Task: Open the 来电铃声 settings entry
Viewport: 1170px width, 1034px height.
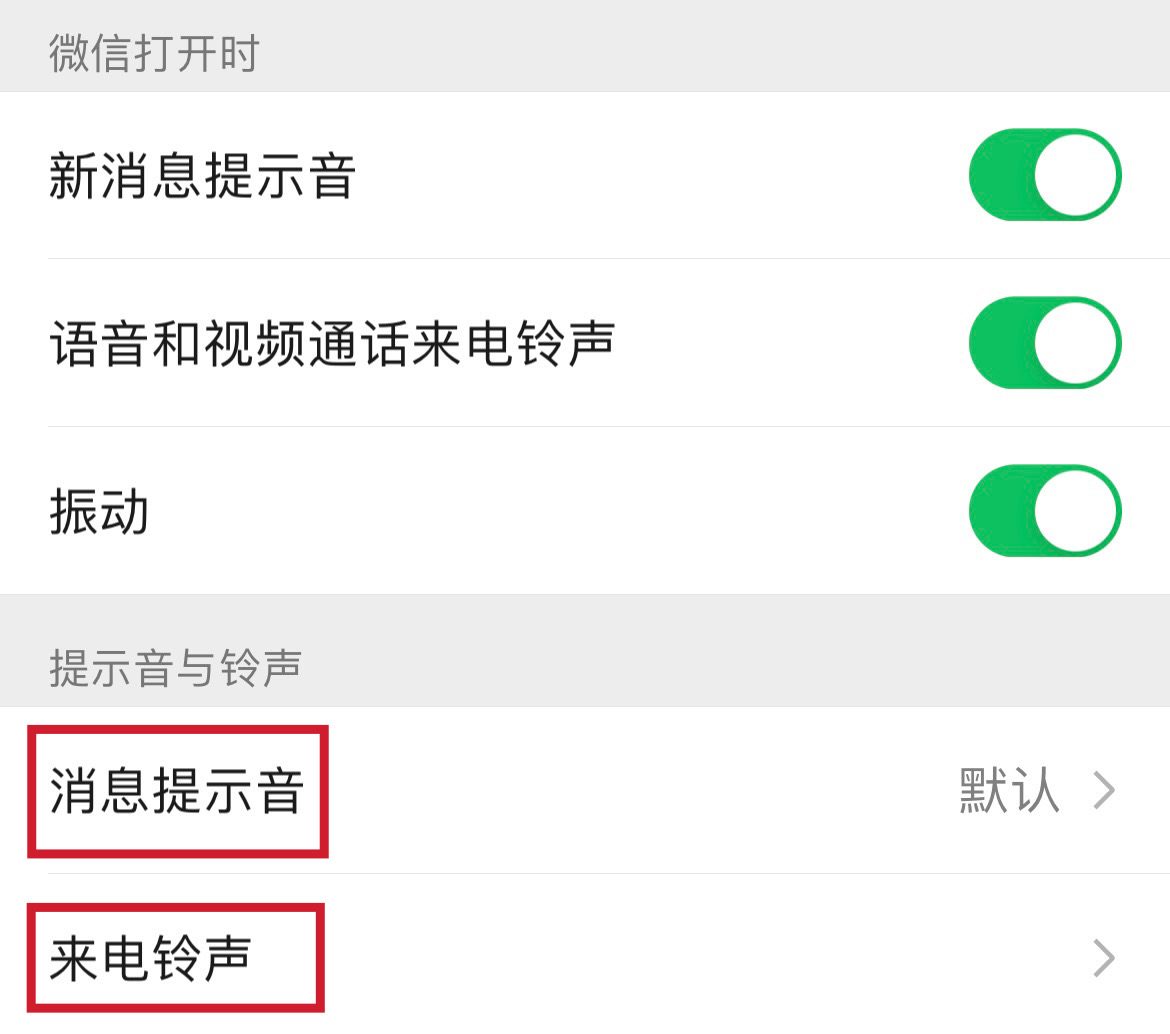Action: coord(150,959)
